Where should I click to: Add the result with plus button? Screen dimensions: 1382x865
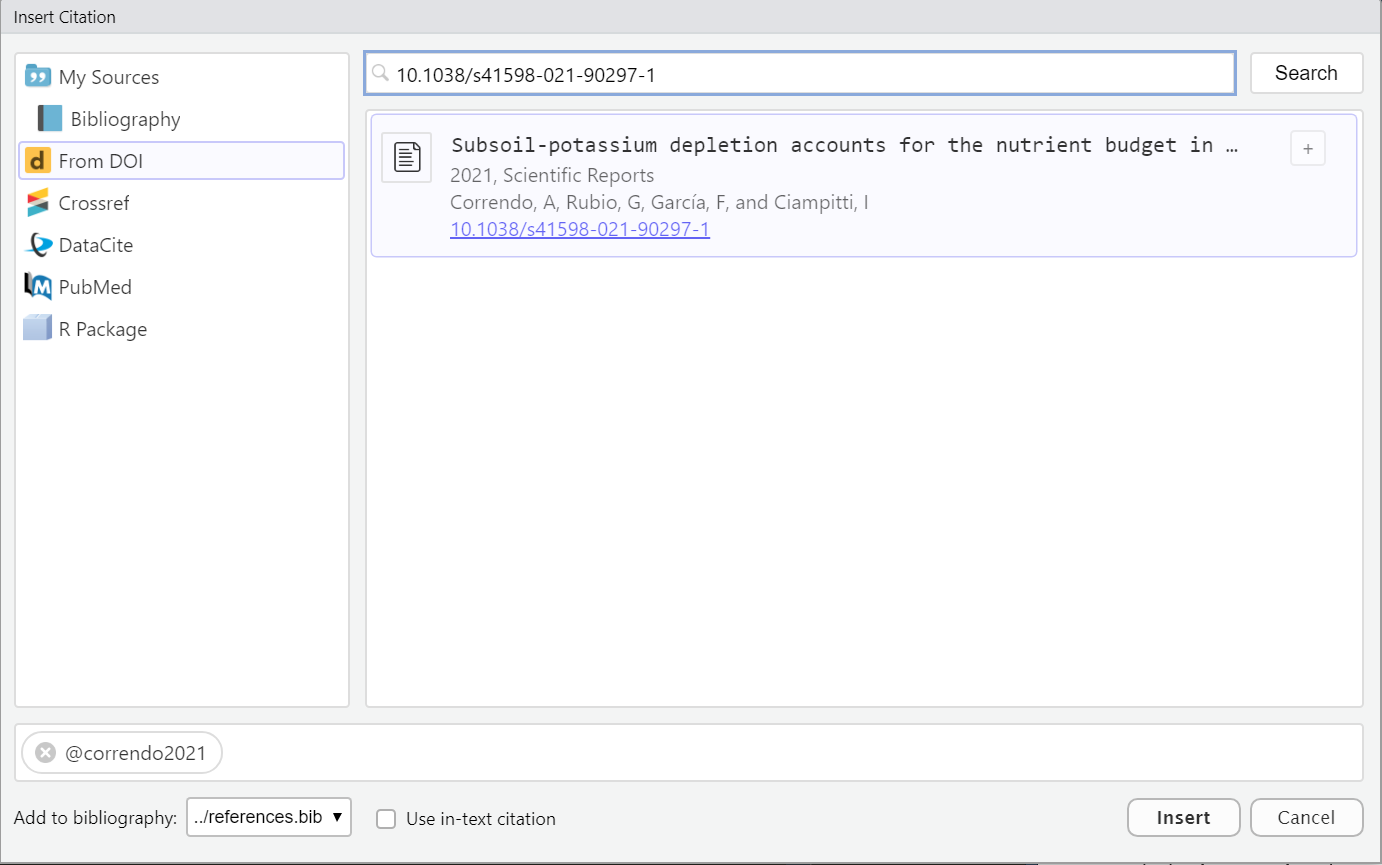tap(1307, 149)
